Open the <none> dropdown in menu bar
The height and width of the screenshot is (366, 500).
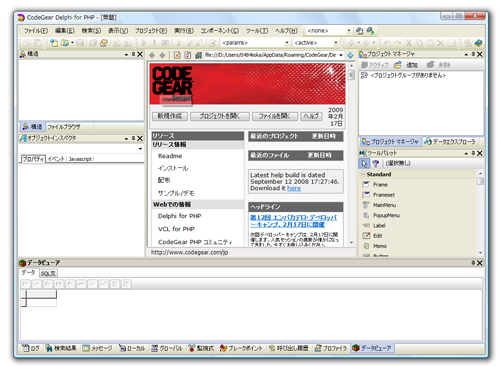349,31
